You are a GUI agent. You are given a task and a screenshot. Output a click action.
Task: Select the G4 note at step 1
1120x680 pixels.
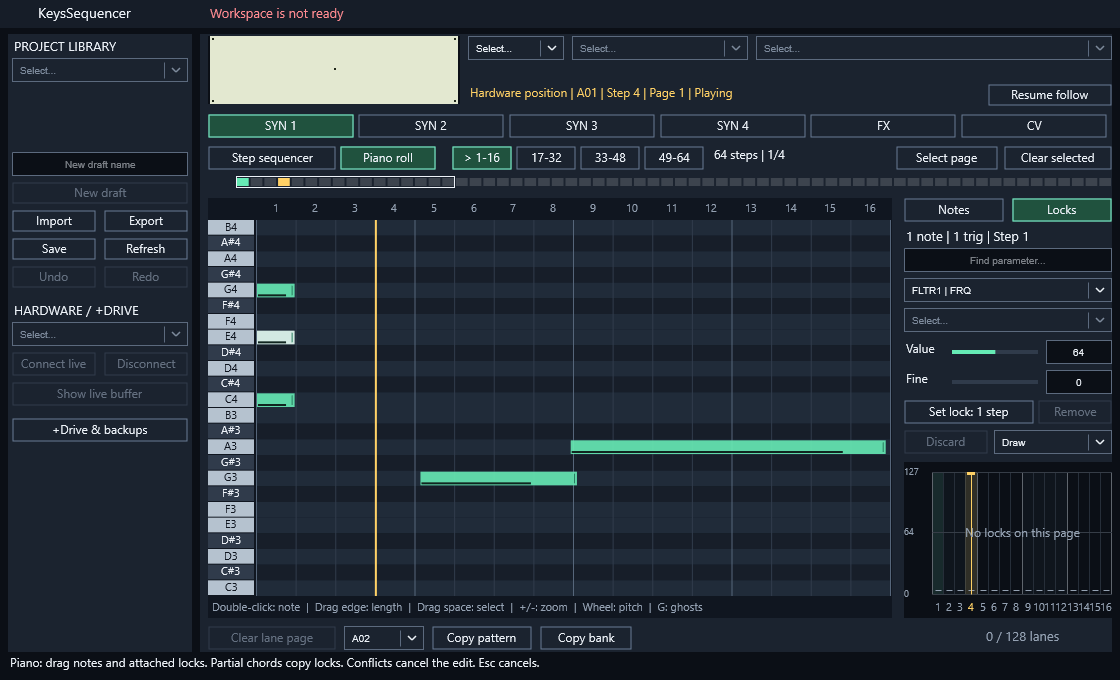276,290
